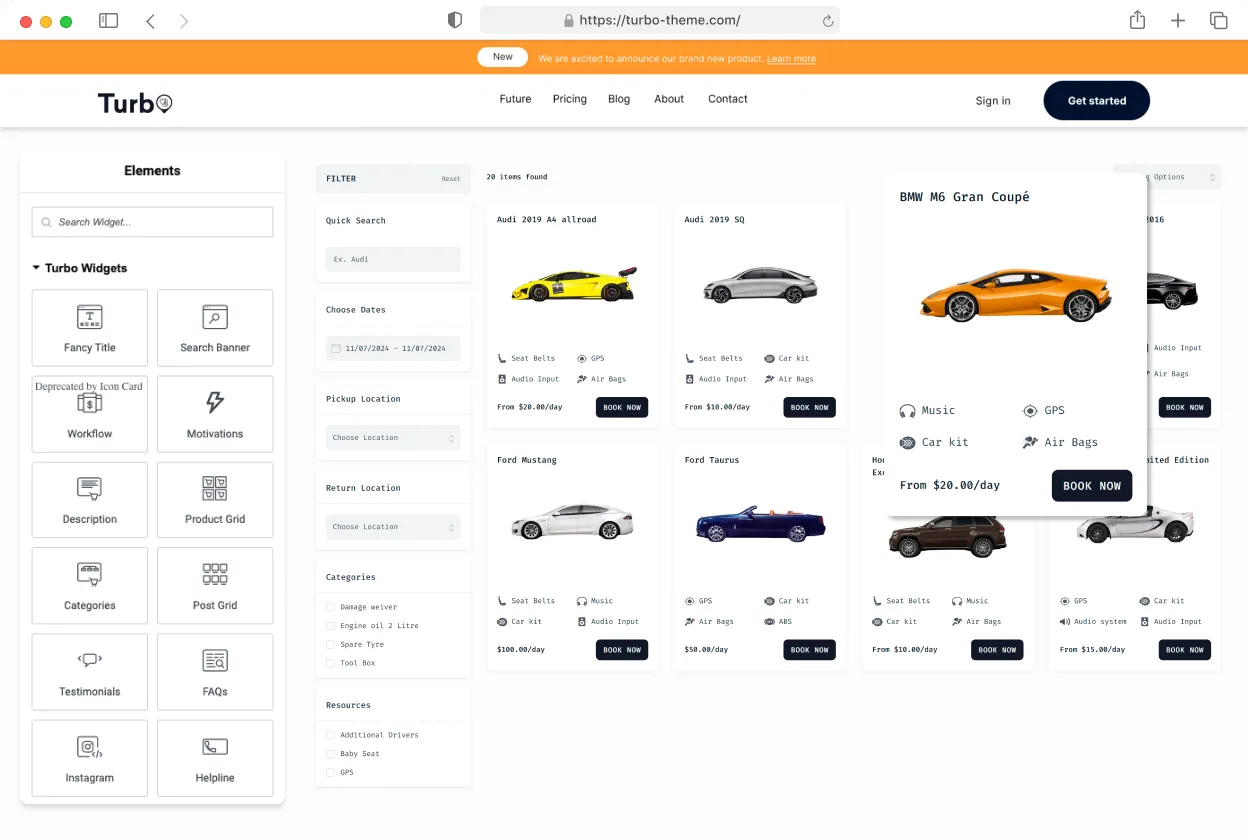Screen dimensions: 1248x840
Task: Select the Search Banner widget
Action: click(x=215, y=328)
